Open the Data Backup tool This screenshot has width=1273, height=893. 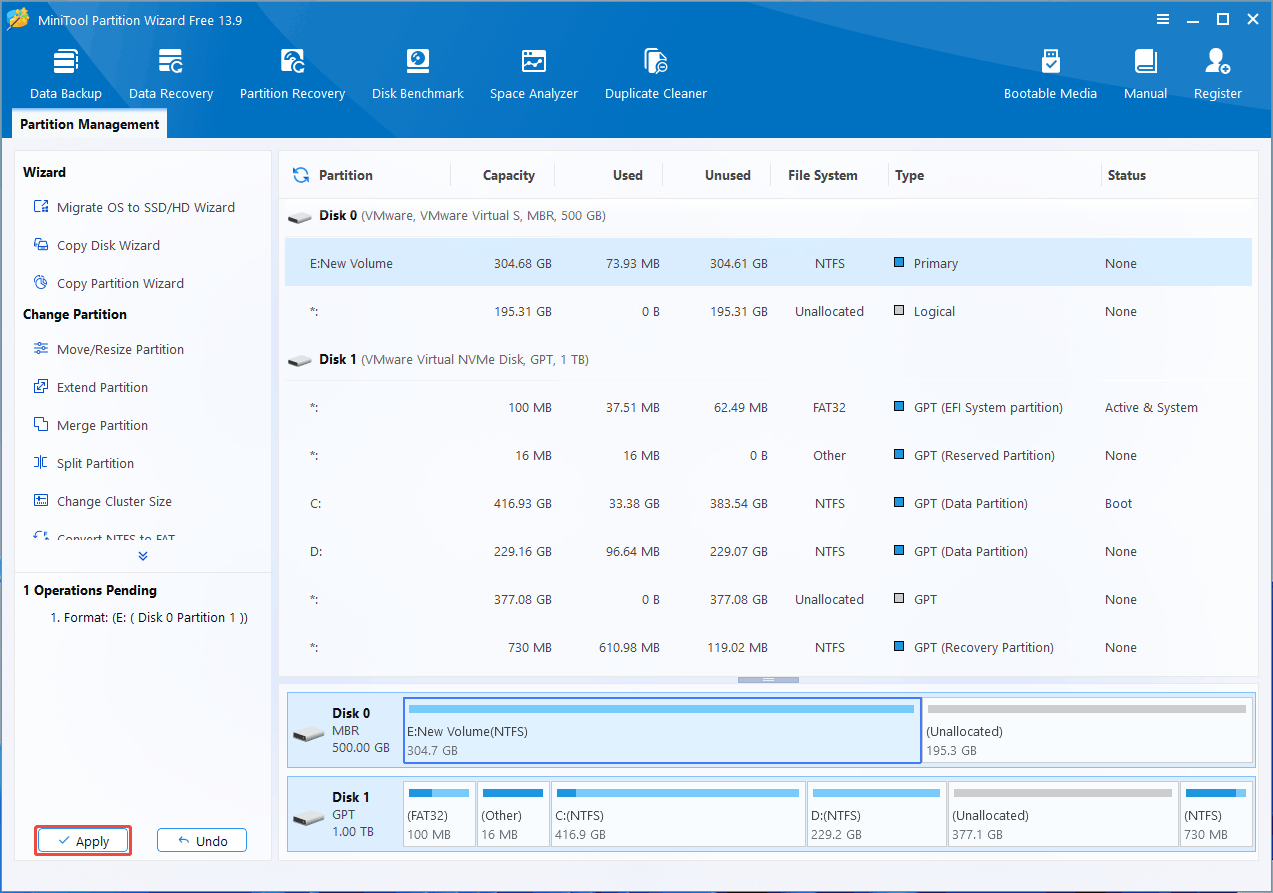click(x=66, y=74)
